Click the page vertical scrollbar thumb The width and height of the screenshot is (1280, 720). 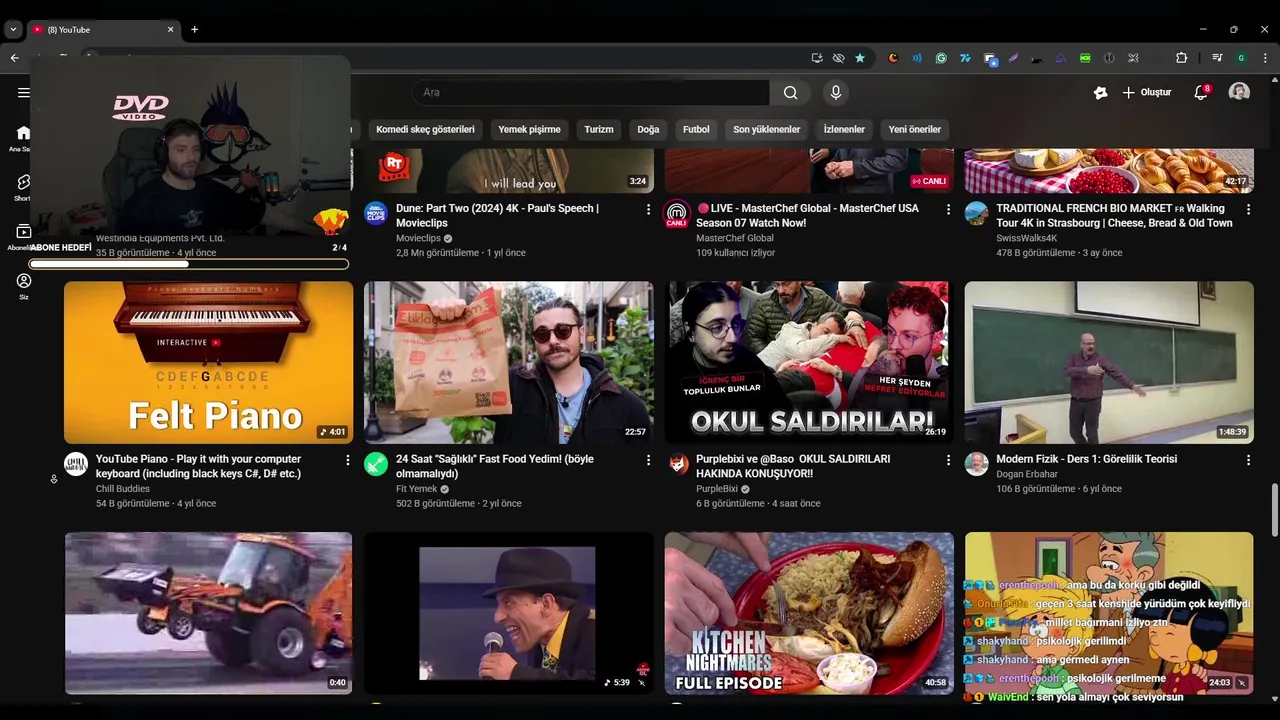point(1274,510)
